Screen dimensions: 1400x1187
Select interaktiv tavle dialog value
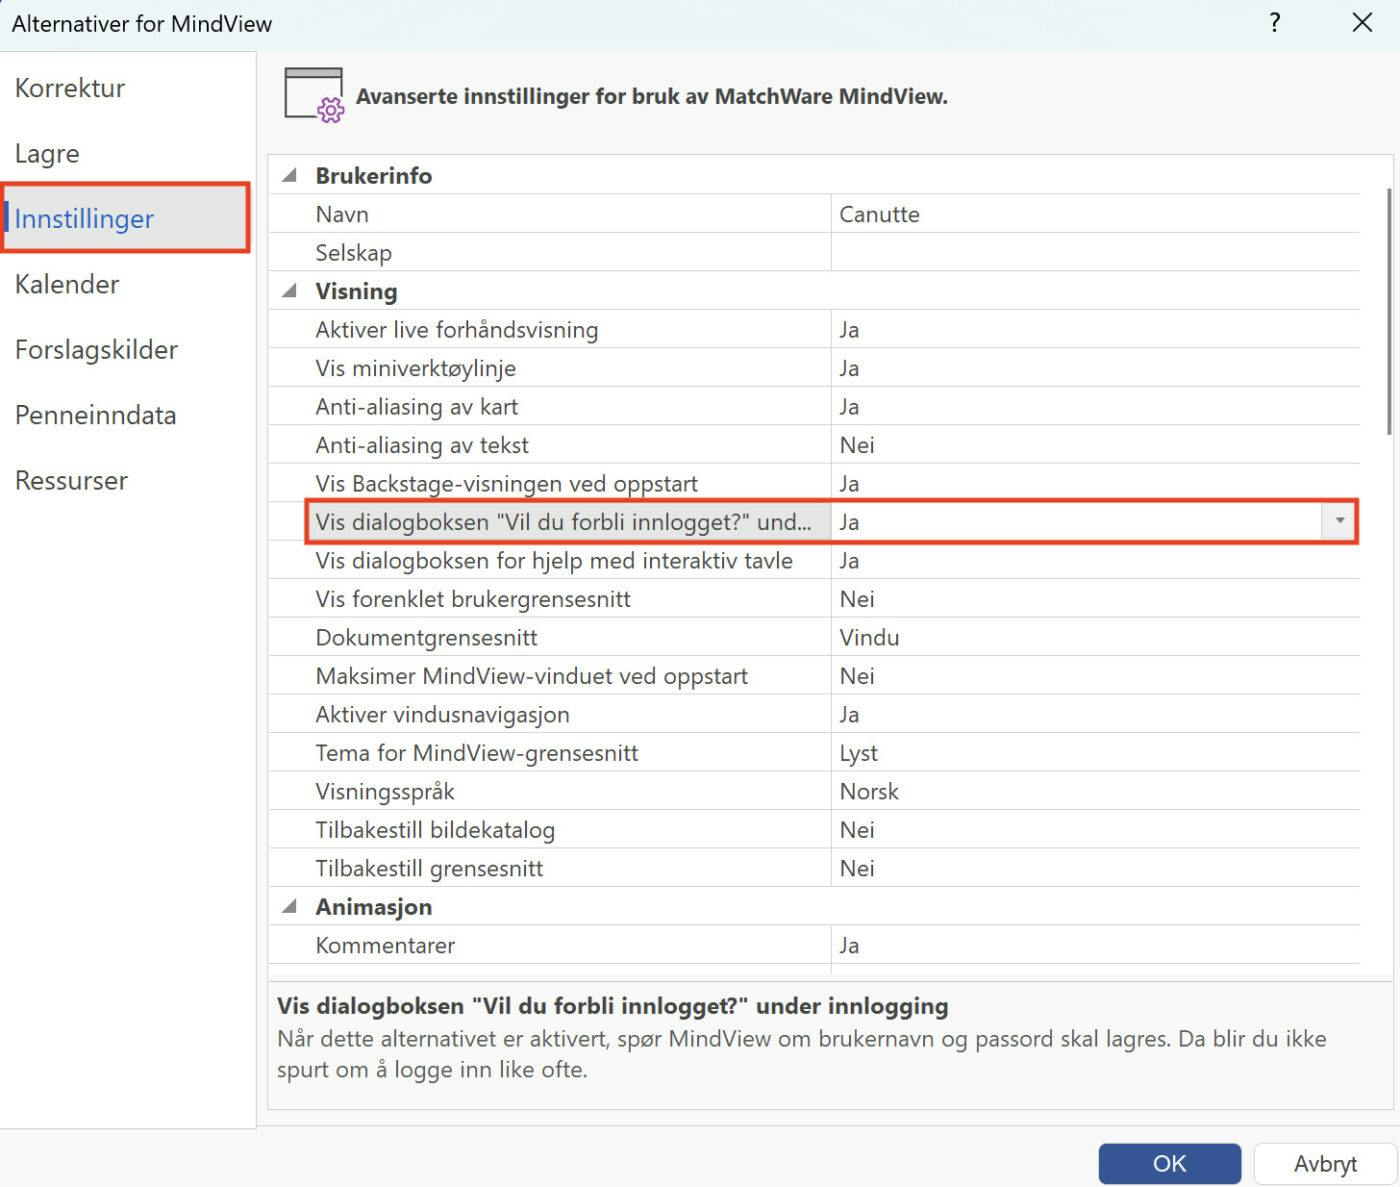1095,560
